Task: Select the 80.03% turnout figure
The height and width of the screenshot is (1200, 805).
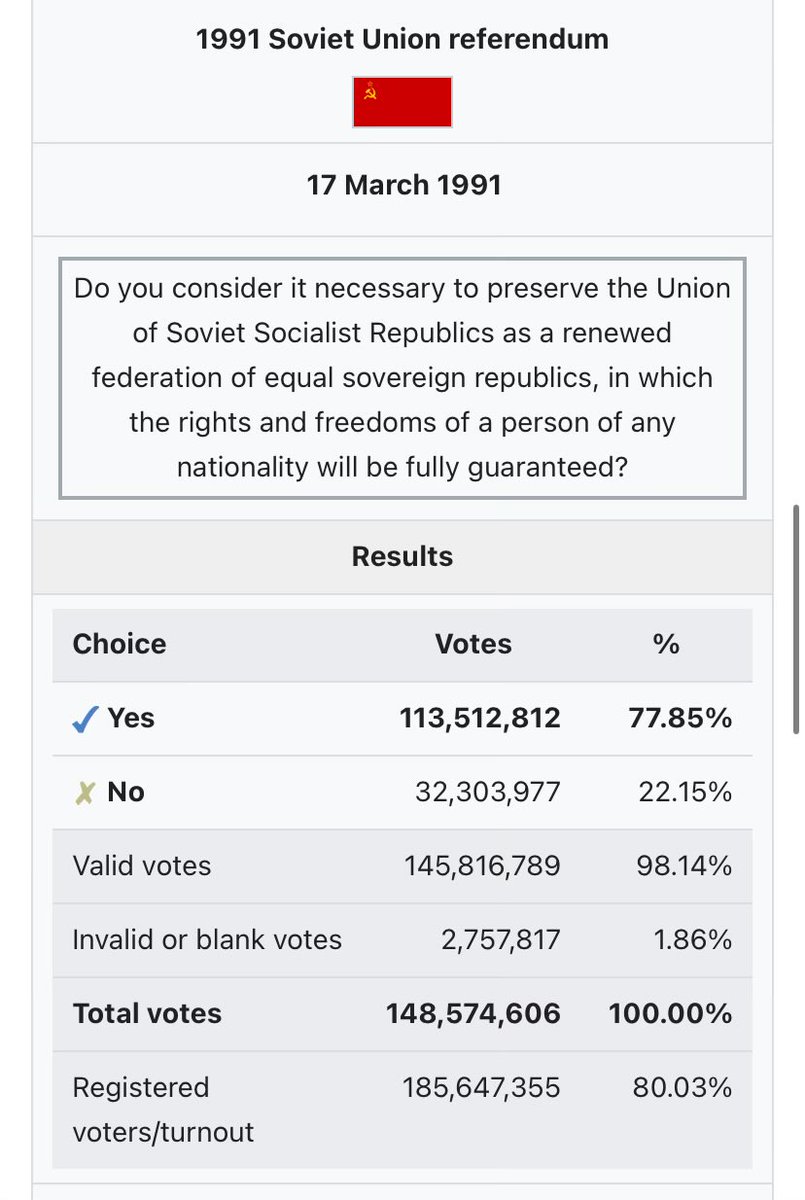Action: [682, 1088]
